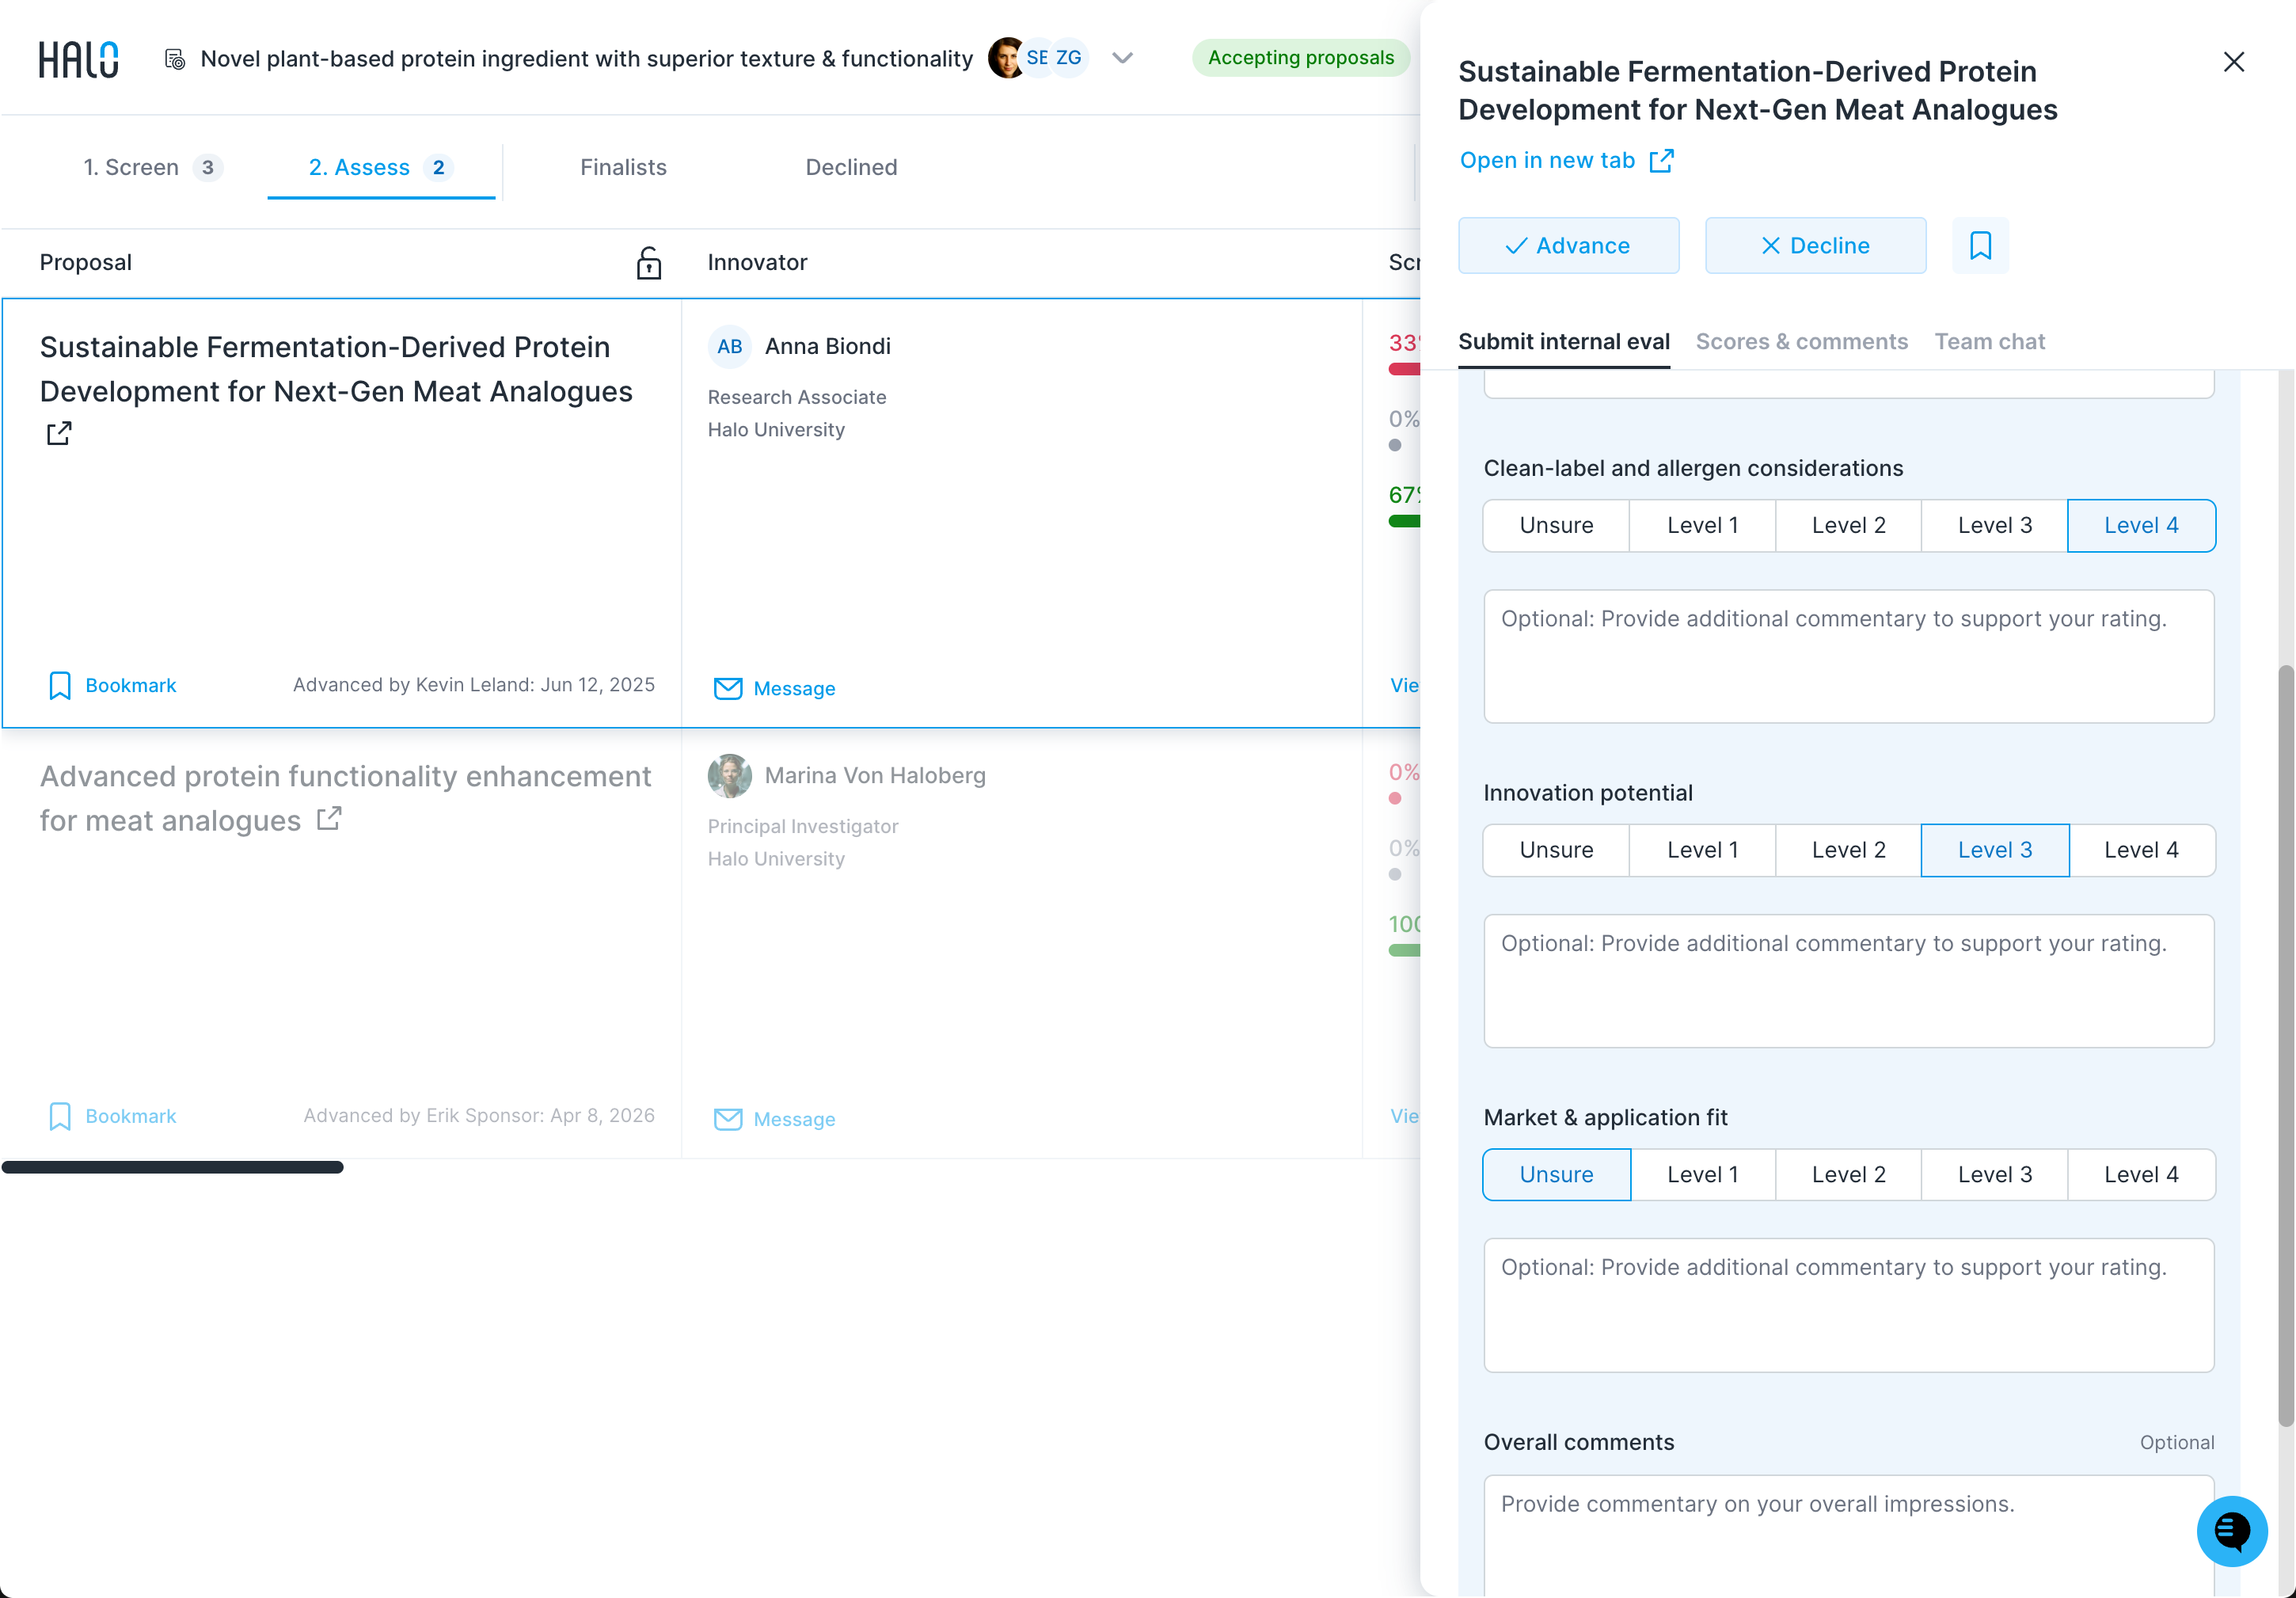Viewport: 2296px width, 1598px height.
Task: Close the proposal side panel
Action: tap(2234, 62)
